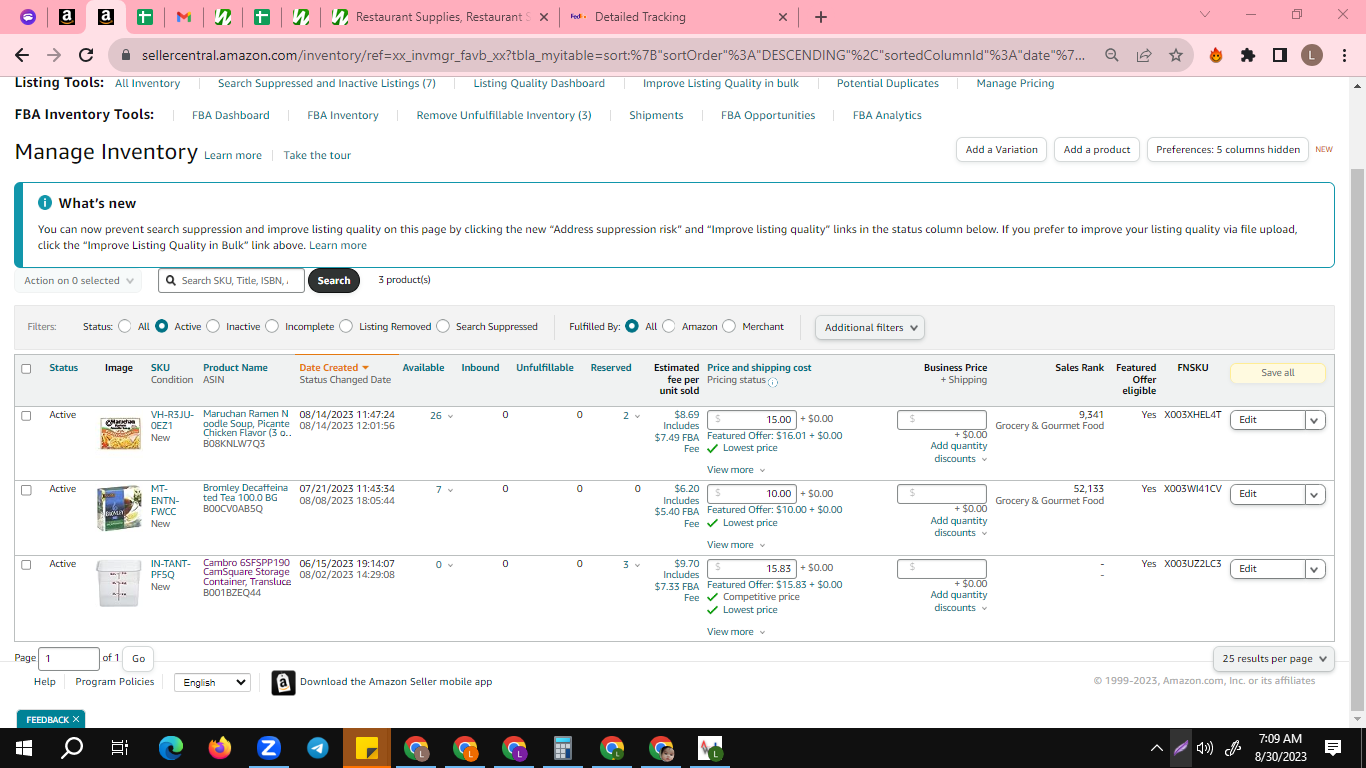View site information via the lock icon

126,56
